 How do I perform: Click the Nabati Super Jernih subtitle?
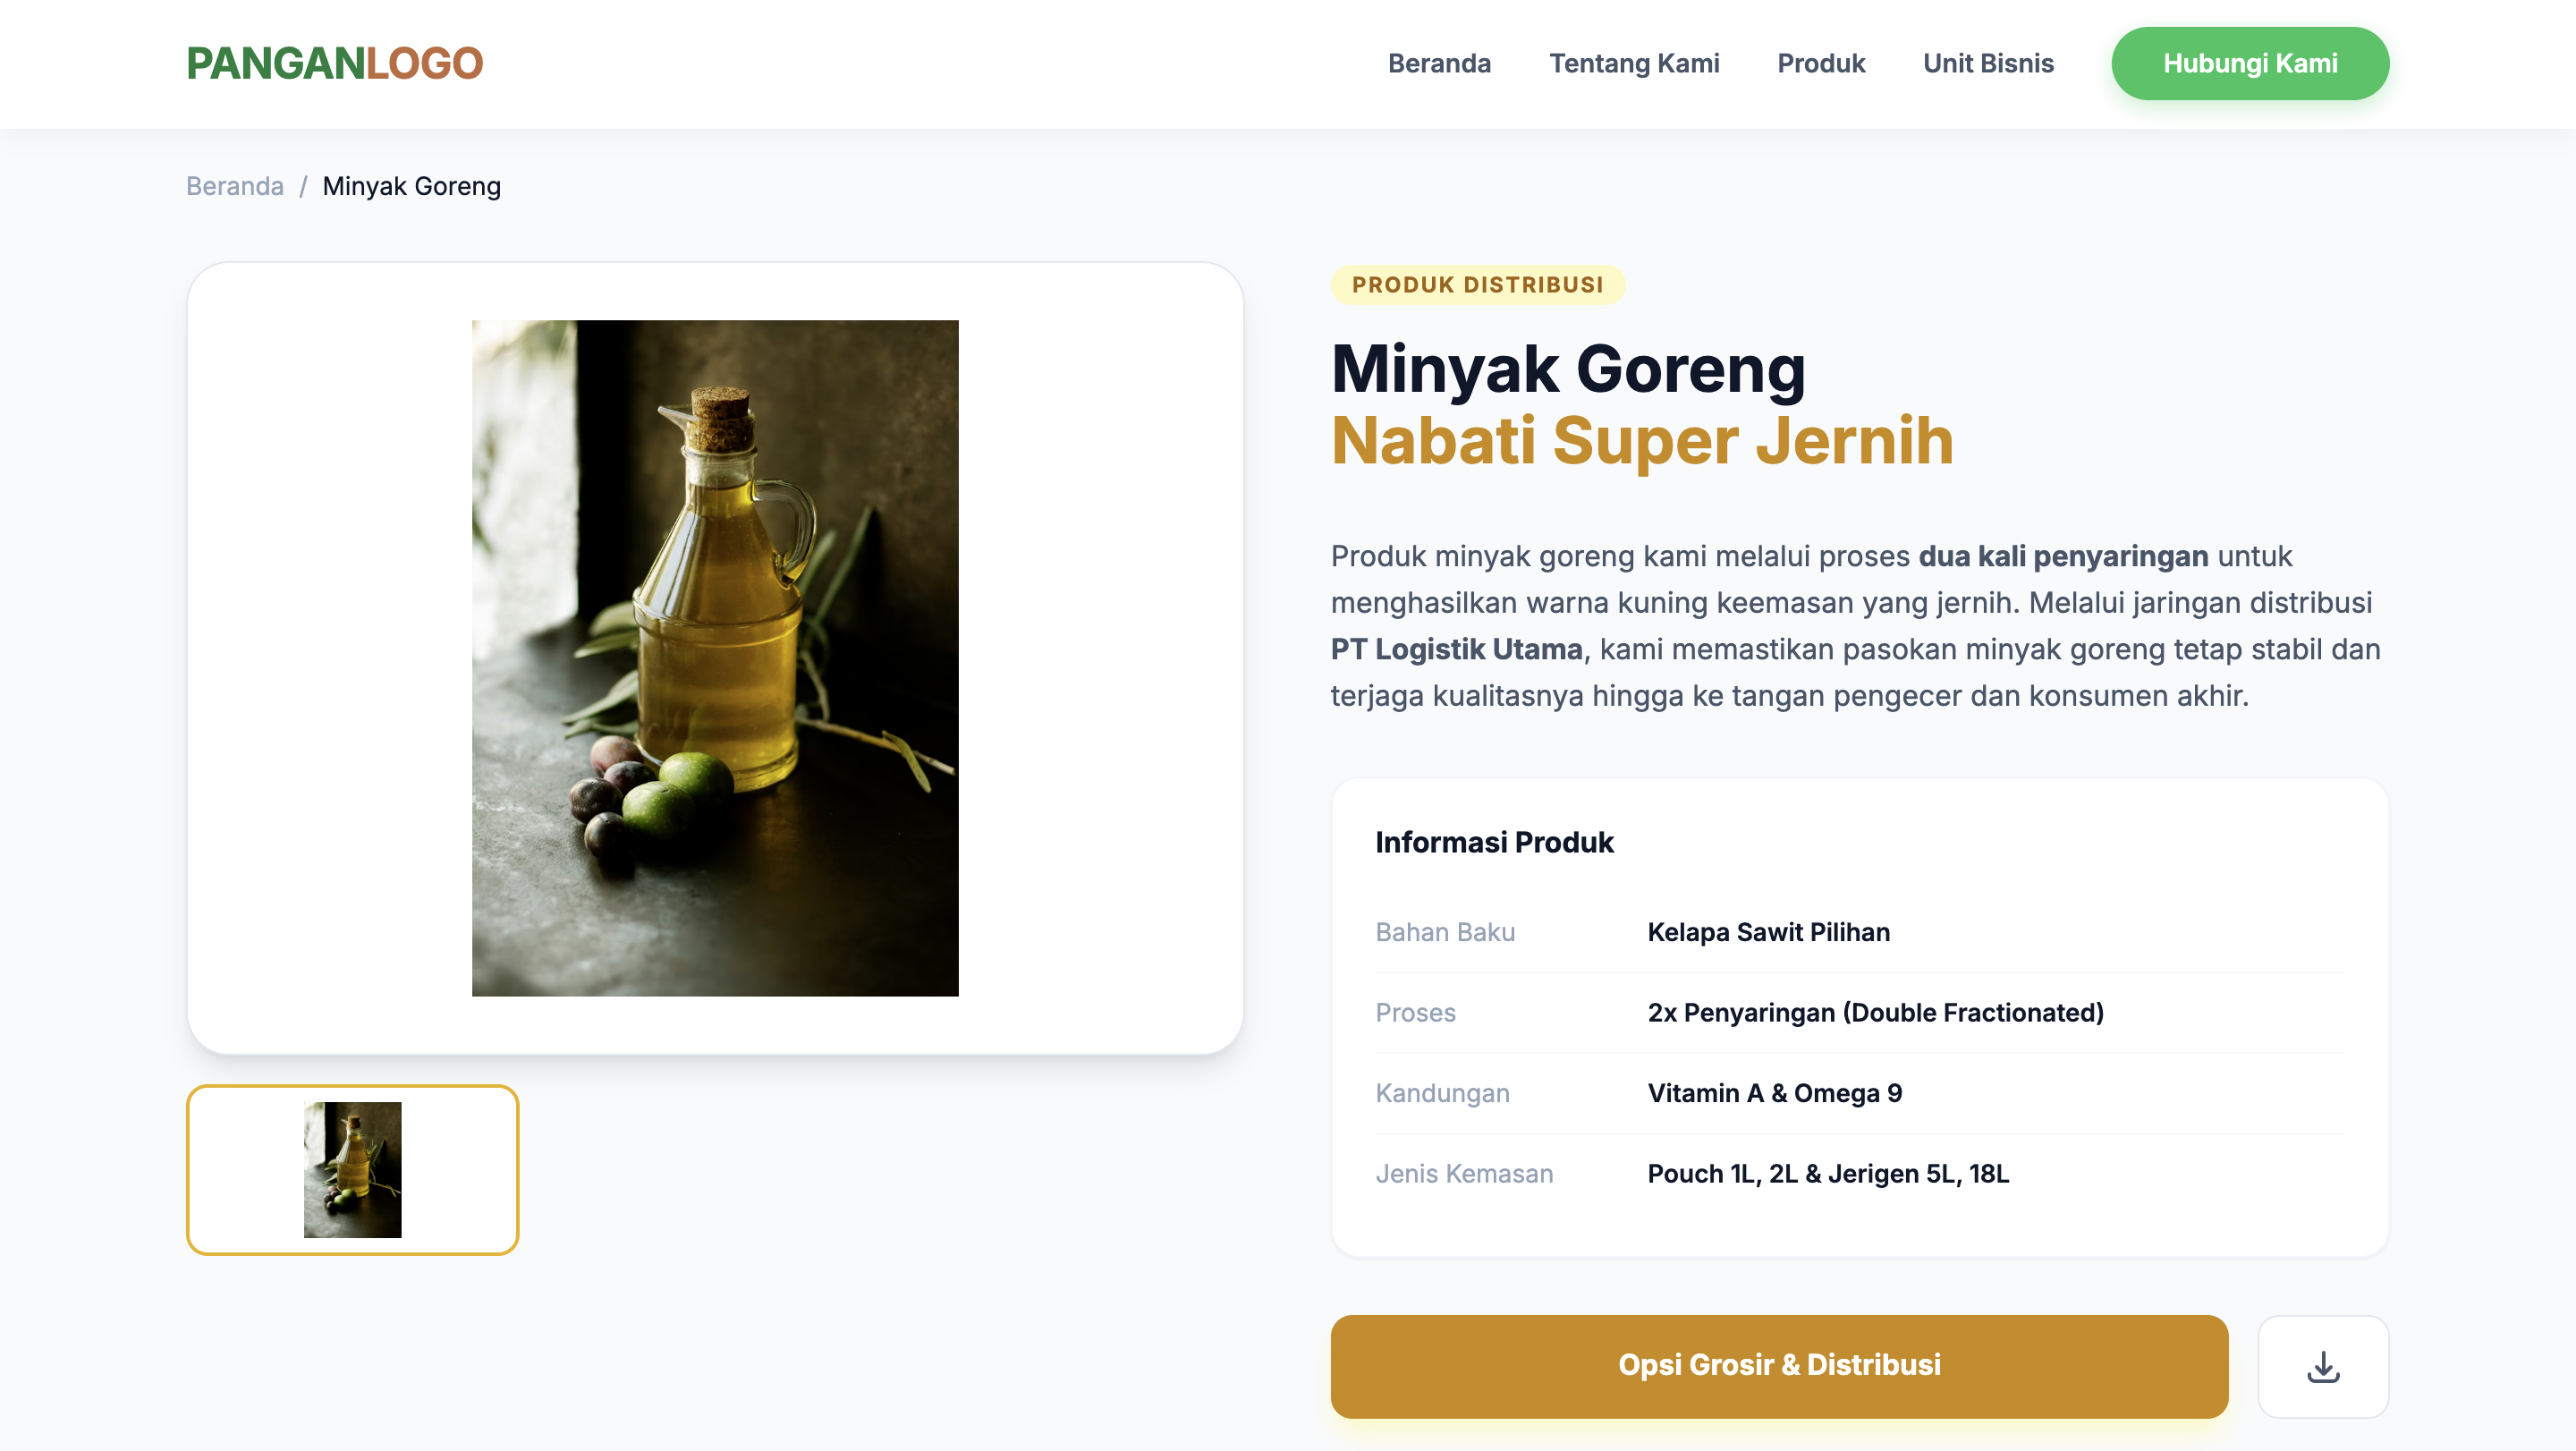click(1641, 440)
